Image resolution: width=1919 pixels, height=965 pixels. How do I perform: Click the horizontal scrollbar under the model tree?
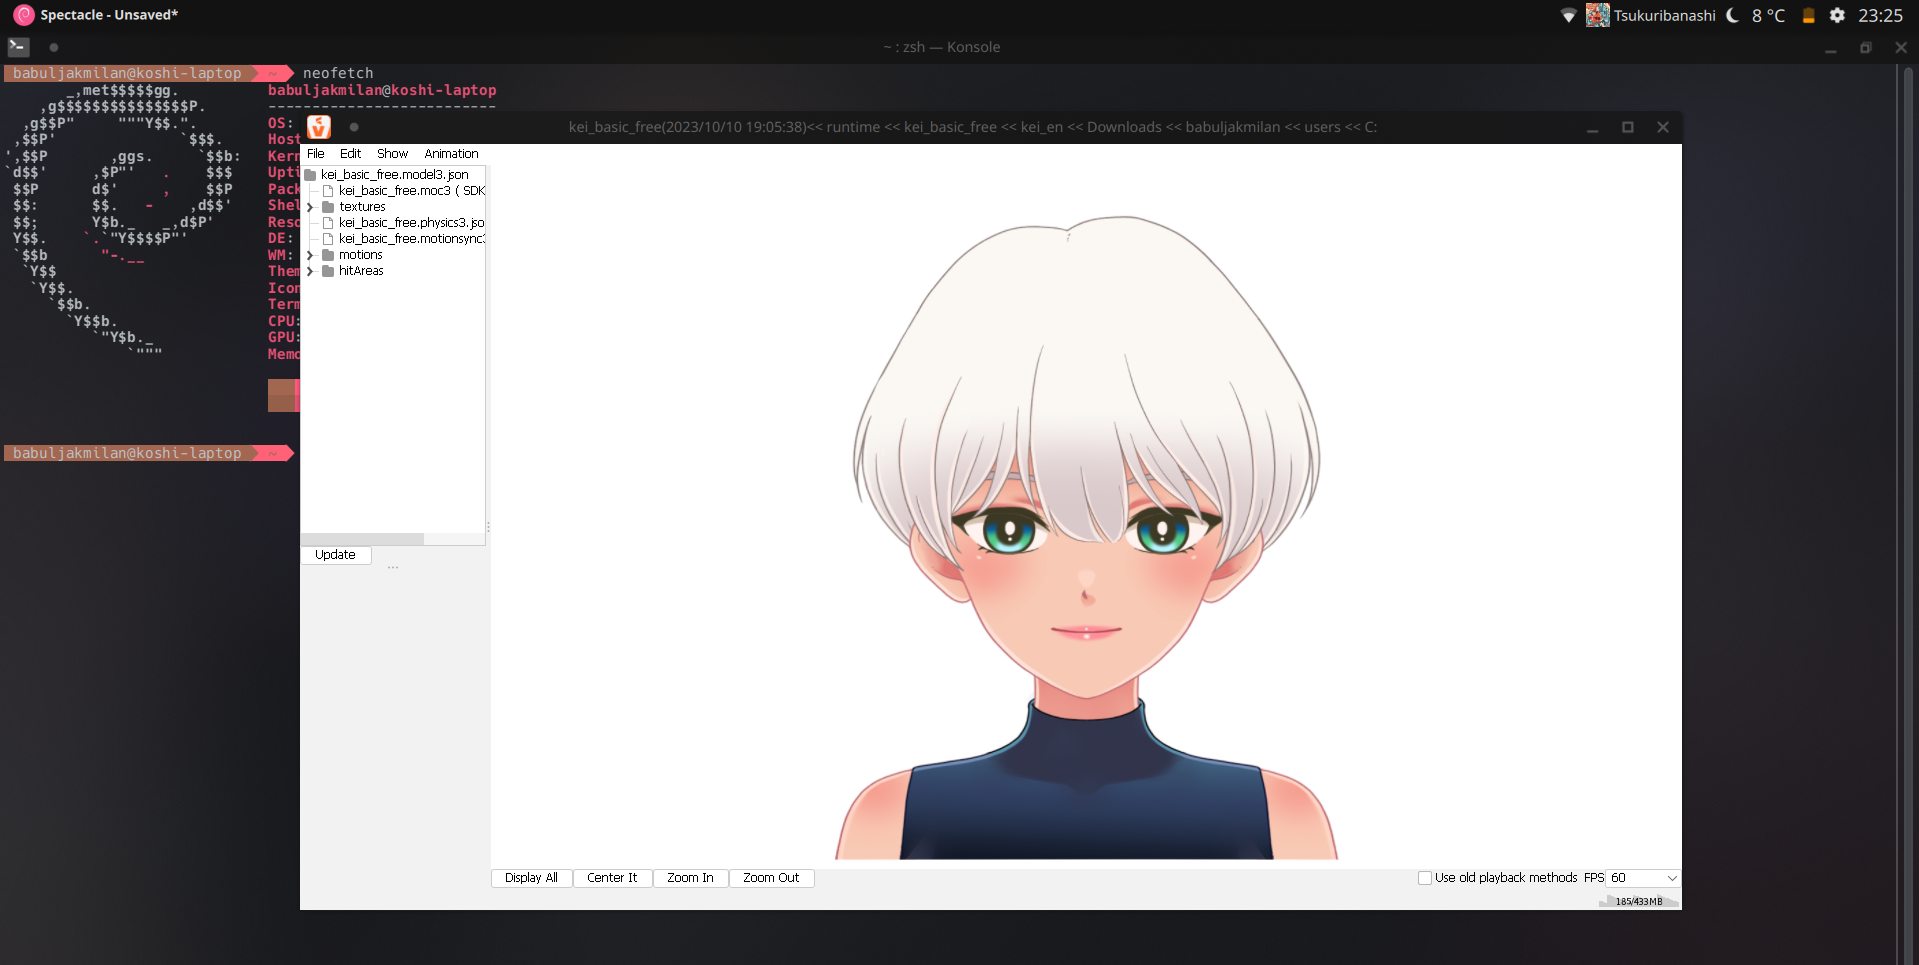pyautogui.click(x=362, y=538)
